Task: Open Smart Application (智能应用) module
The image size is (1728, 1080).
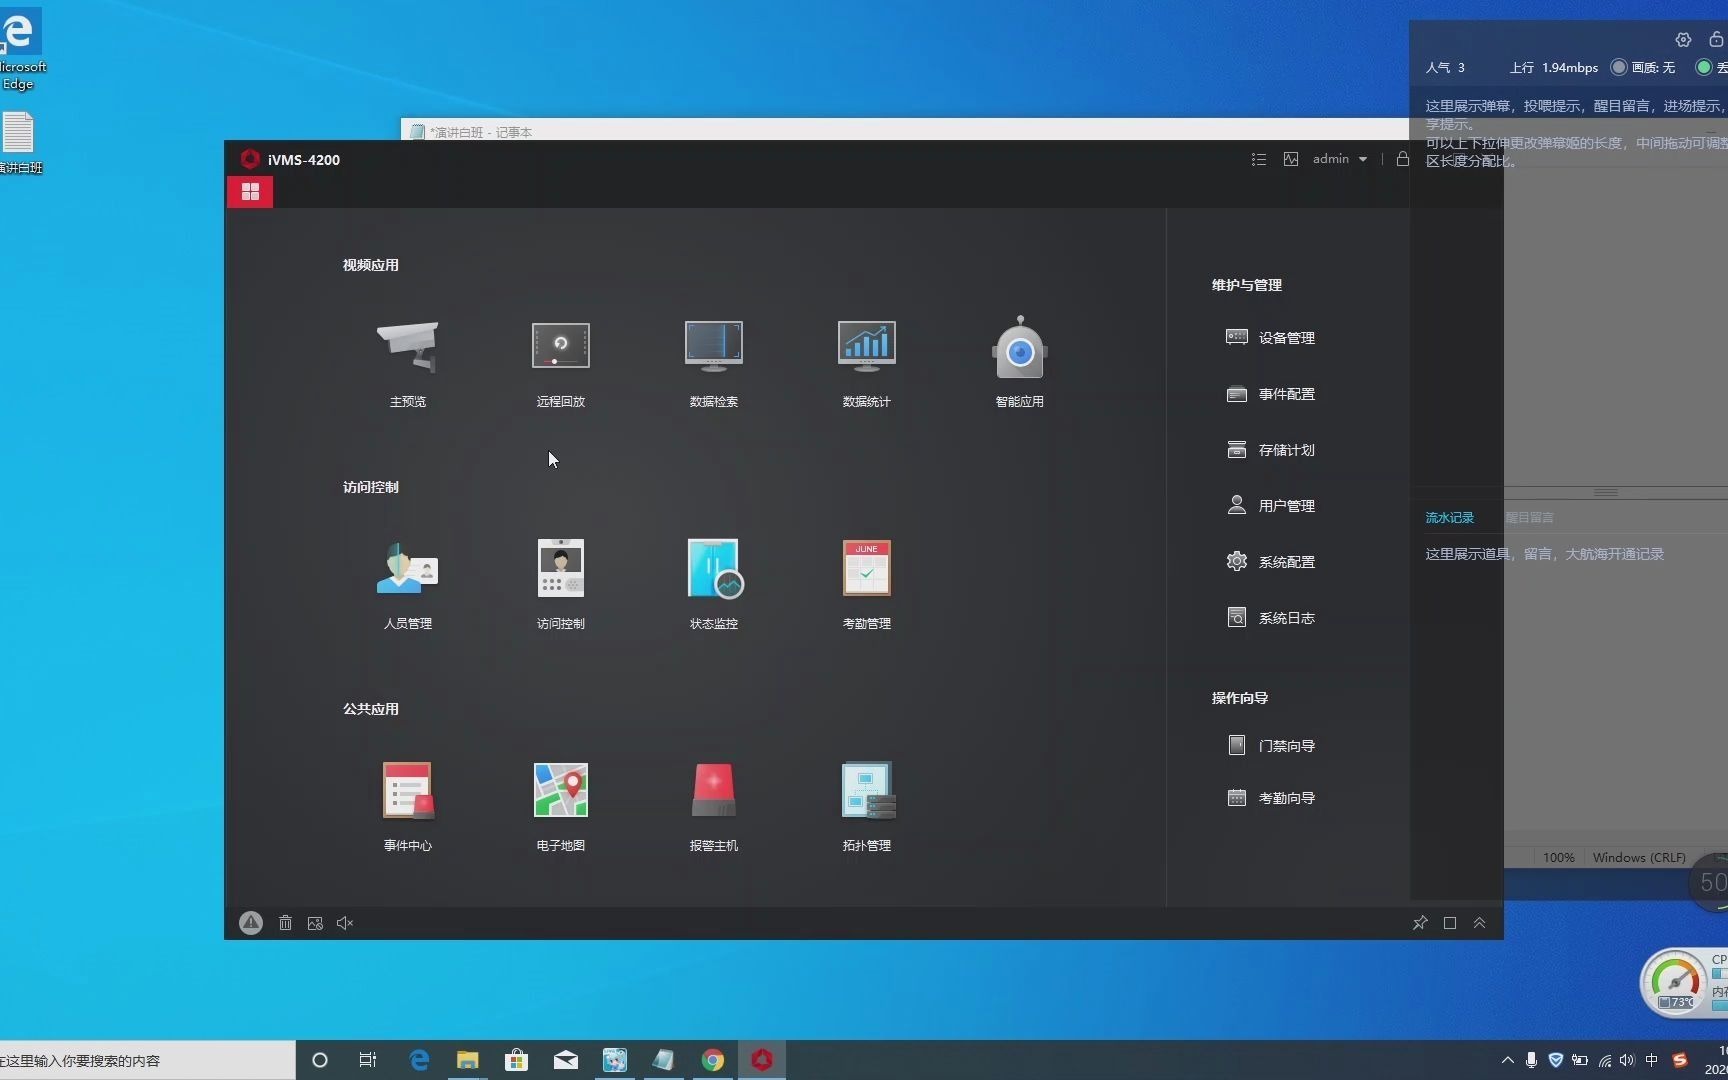Action: tap(1019, 347)
